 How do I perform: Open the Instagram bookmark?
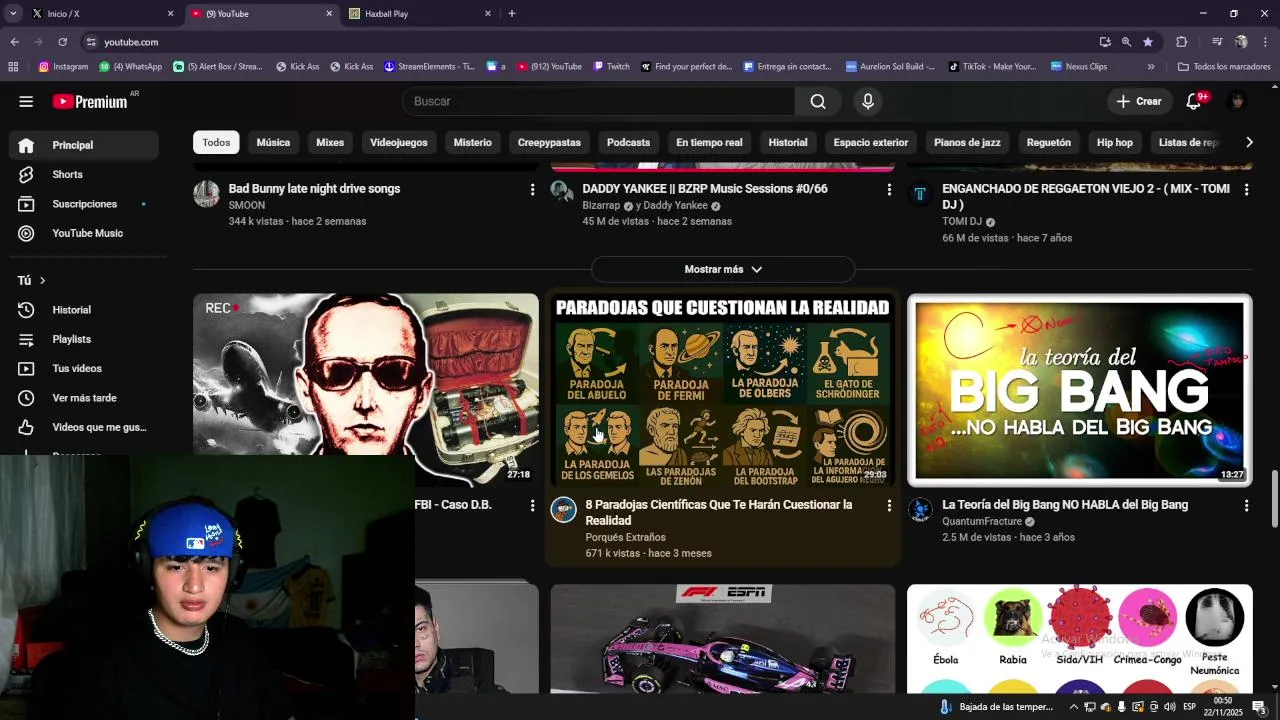(x=63, y=67)
